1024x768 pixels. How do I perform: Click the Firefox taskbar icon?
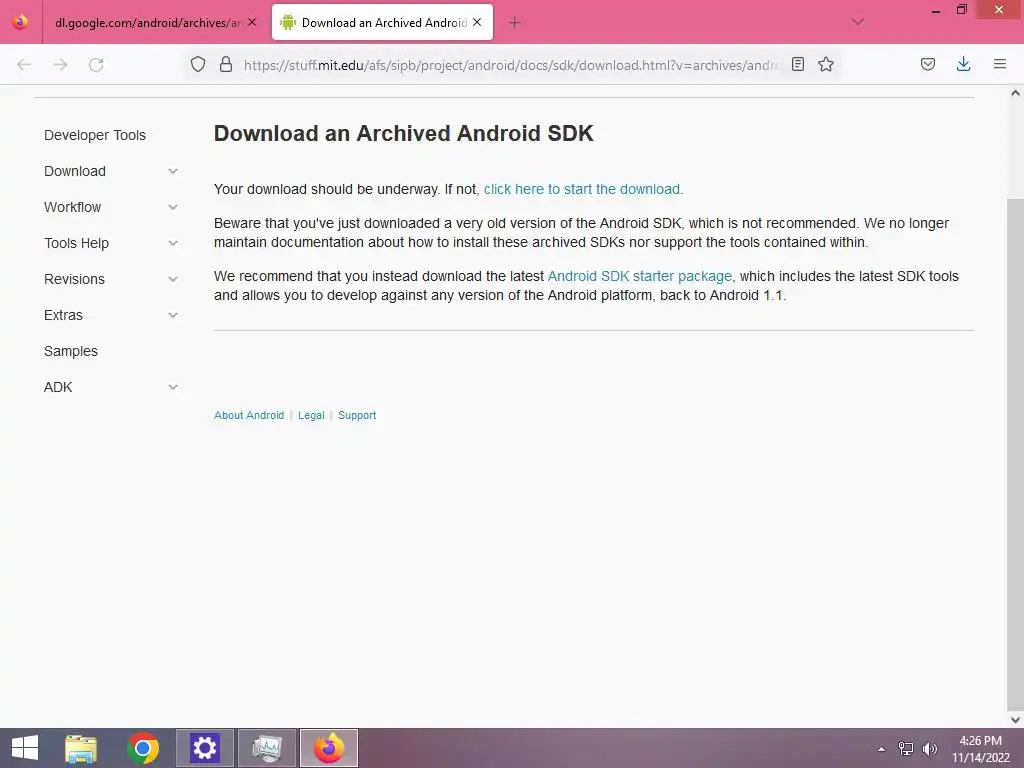point(328,748)
